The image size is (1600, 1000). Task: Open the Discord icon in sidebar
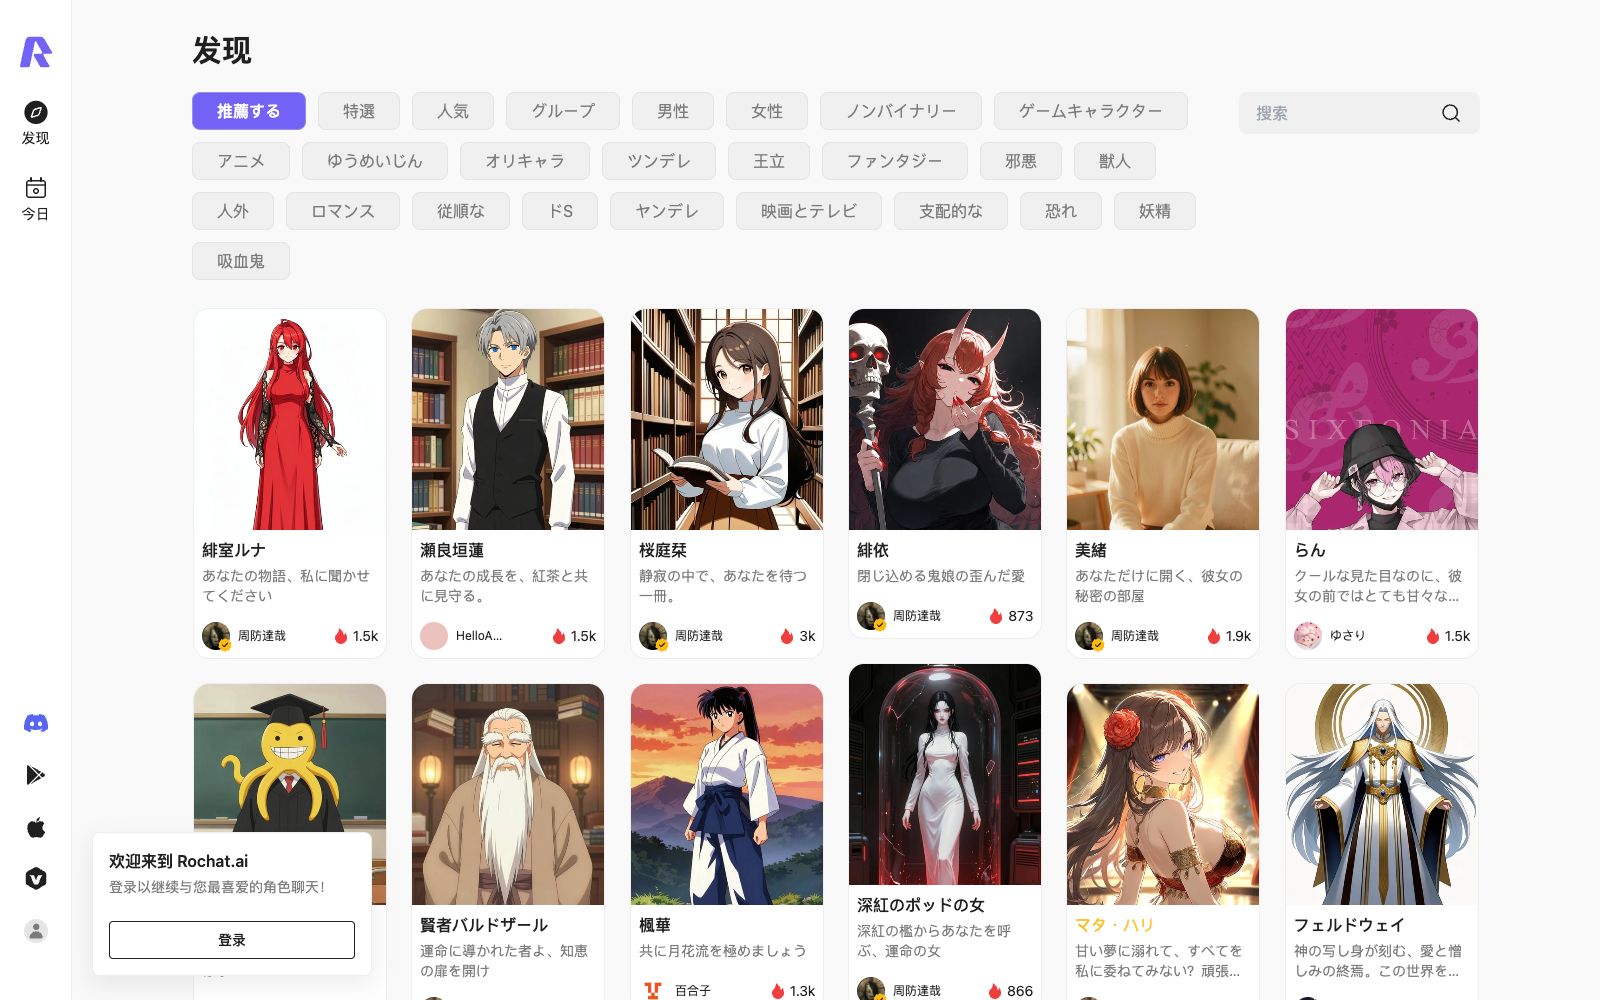[36, 723]
